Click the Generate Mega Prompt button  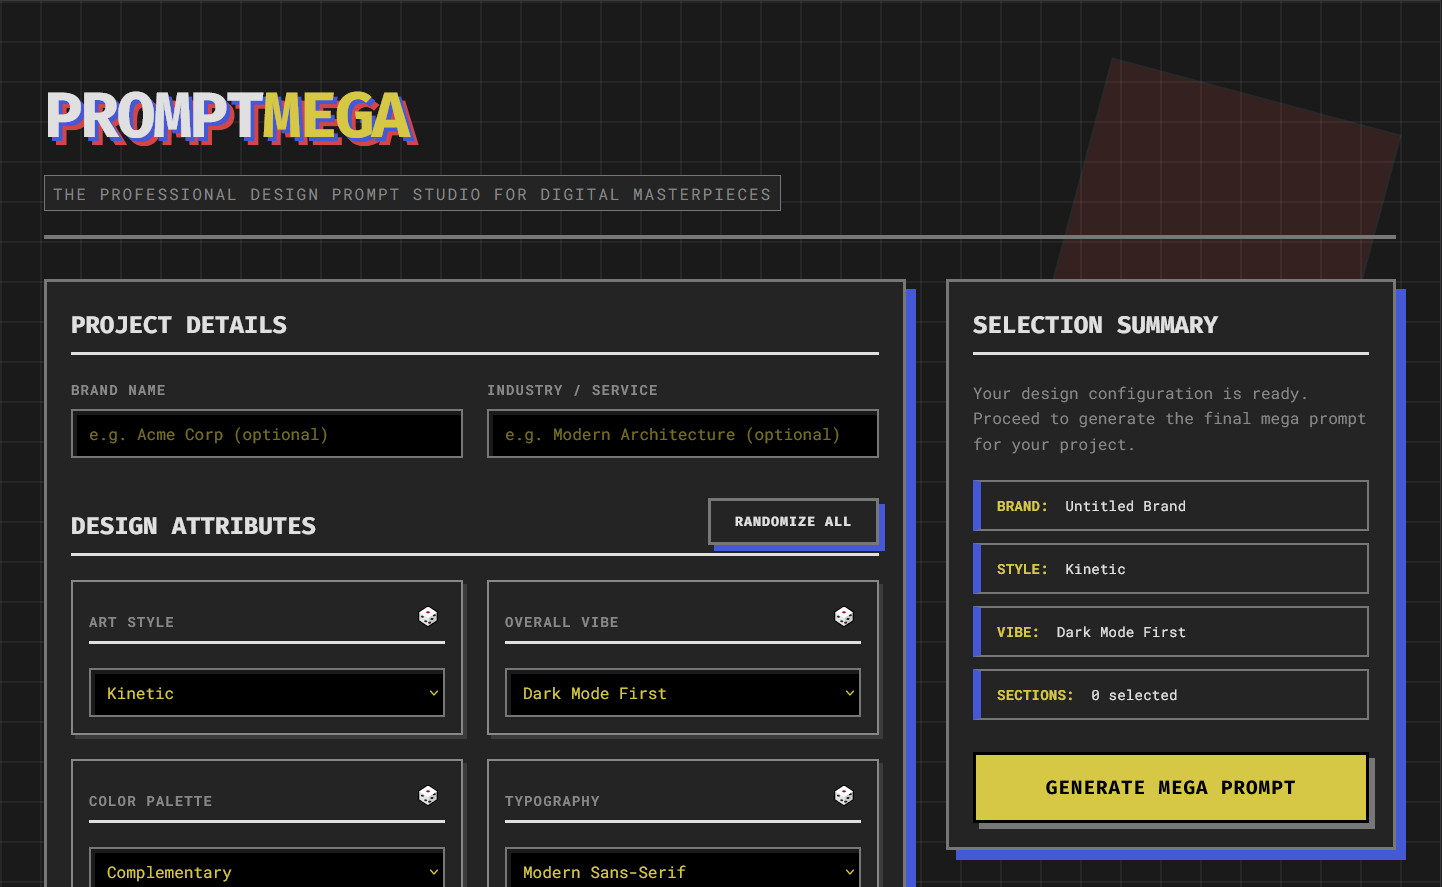click(1170, 787)
